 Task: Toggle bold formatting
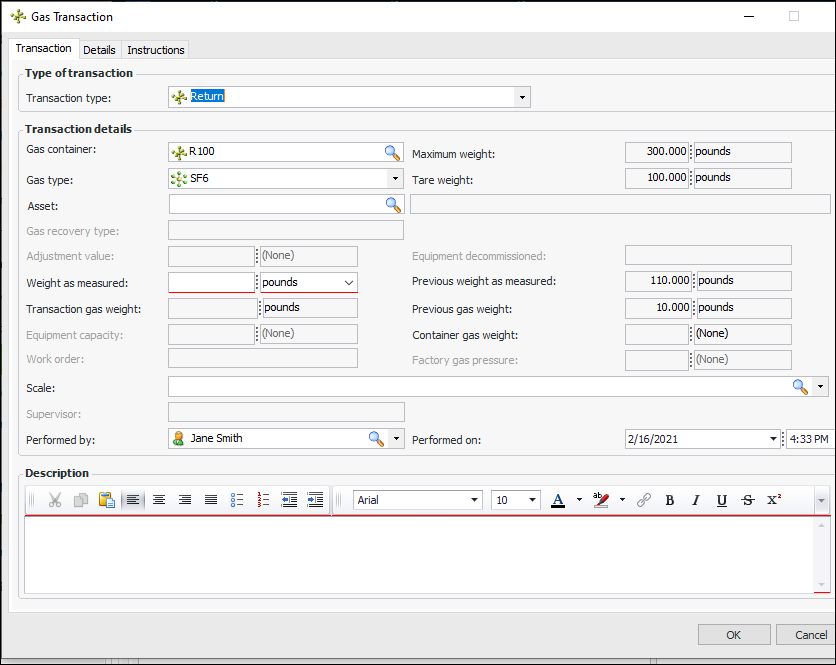(x=670, y=500)
